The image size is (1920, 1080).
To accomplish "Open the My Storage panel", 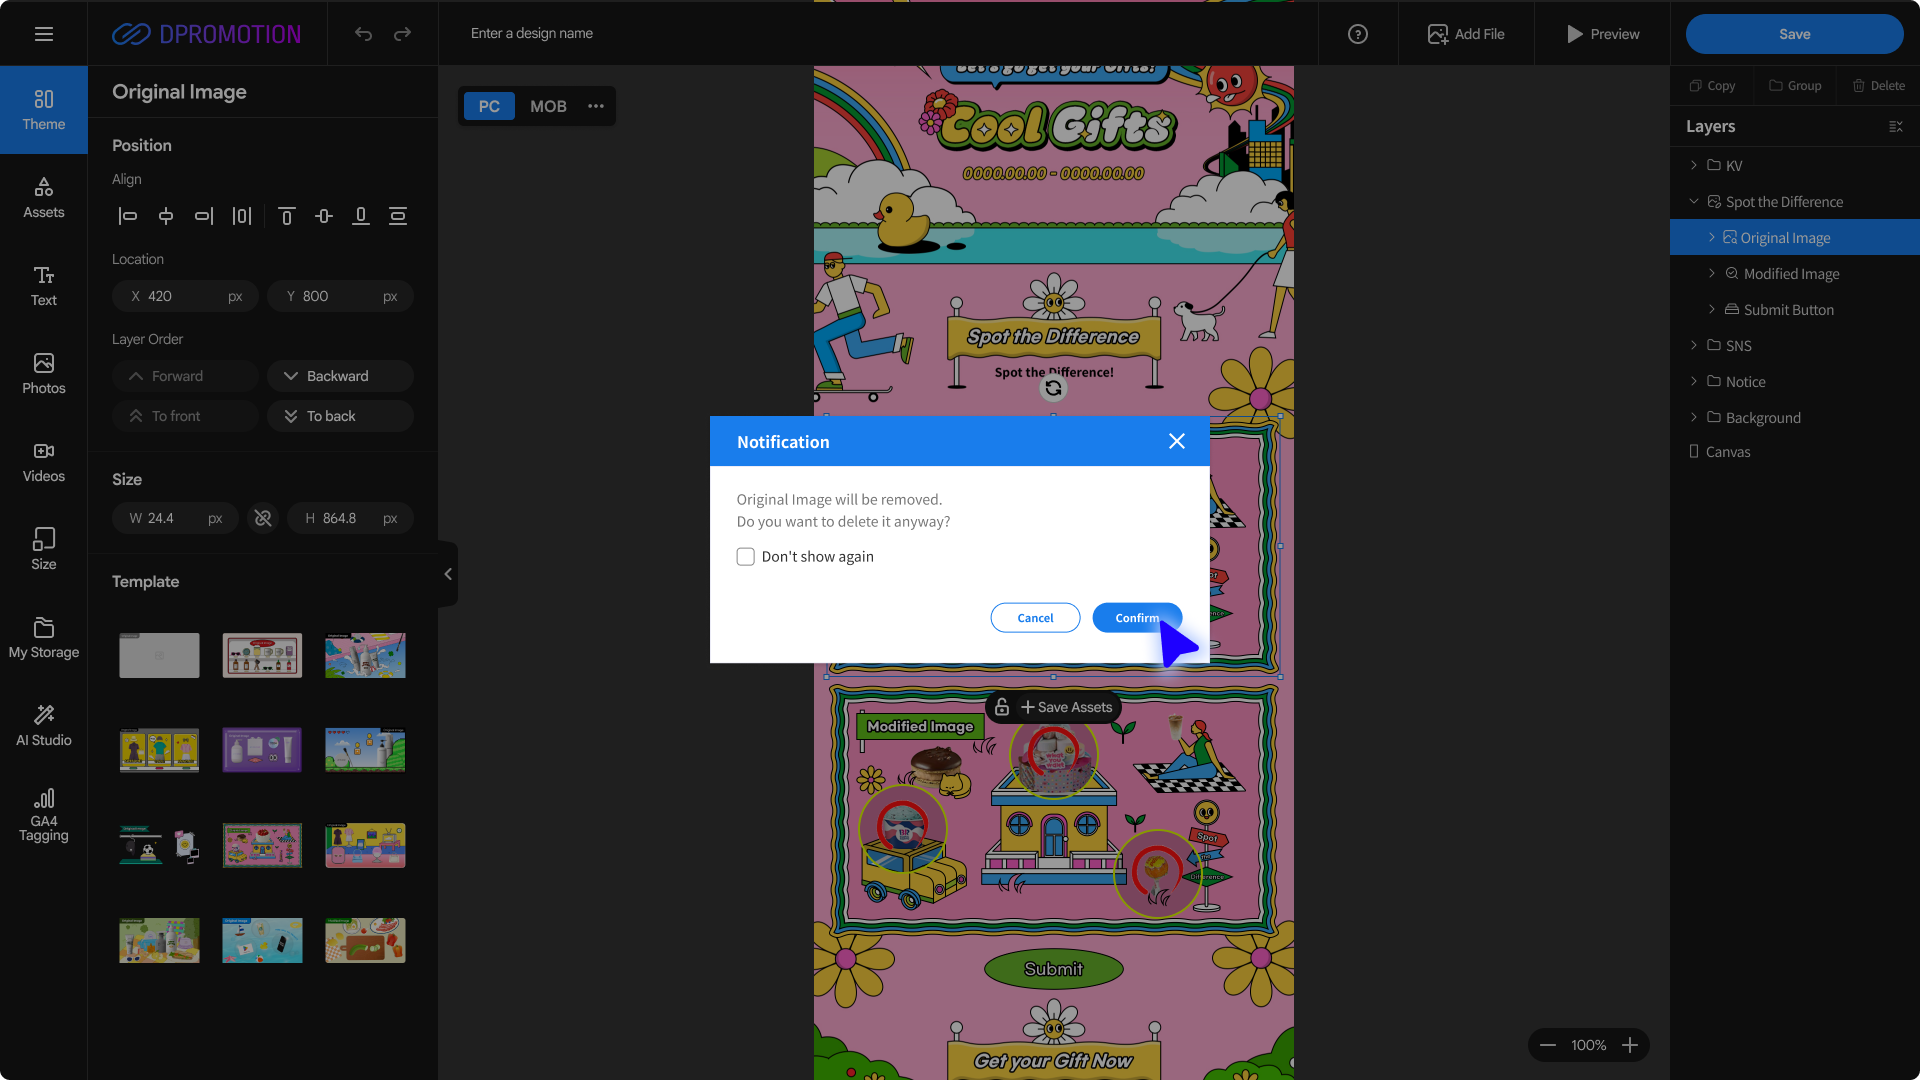I will [44, 638].
